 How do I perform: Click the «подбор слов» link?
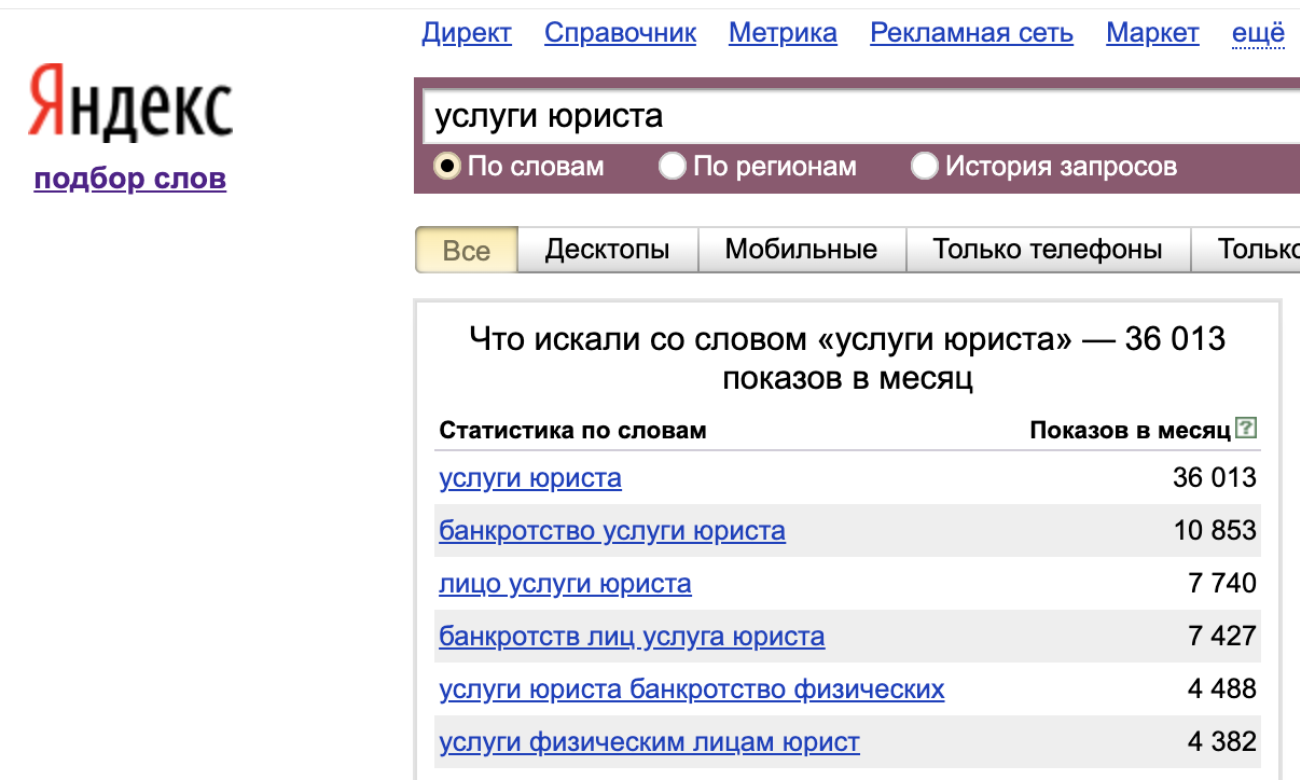pos(130,179)
